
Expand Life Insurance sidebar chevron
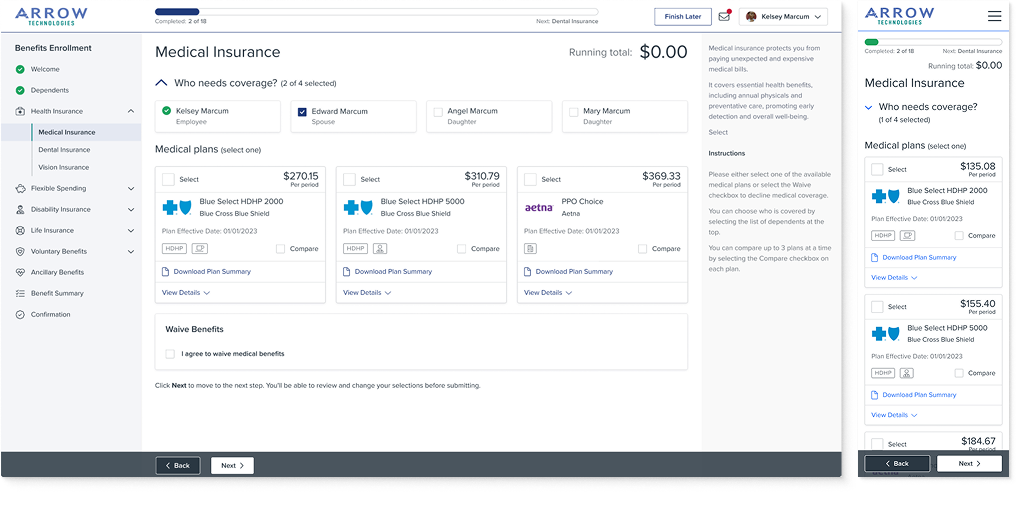pos(131,231)
